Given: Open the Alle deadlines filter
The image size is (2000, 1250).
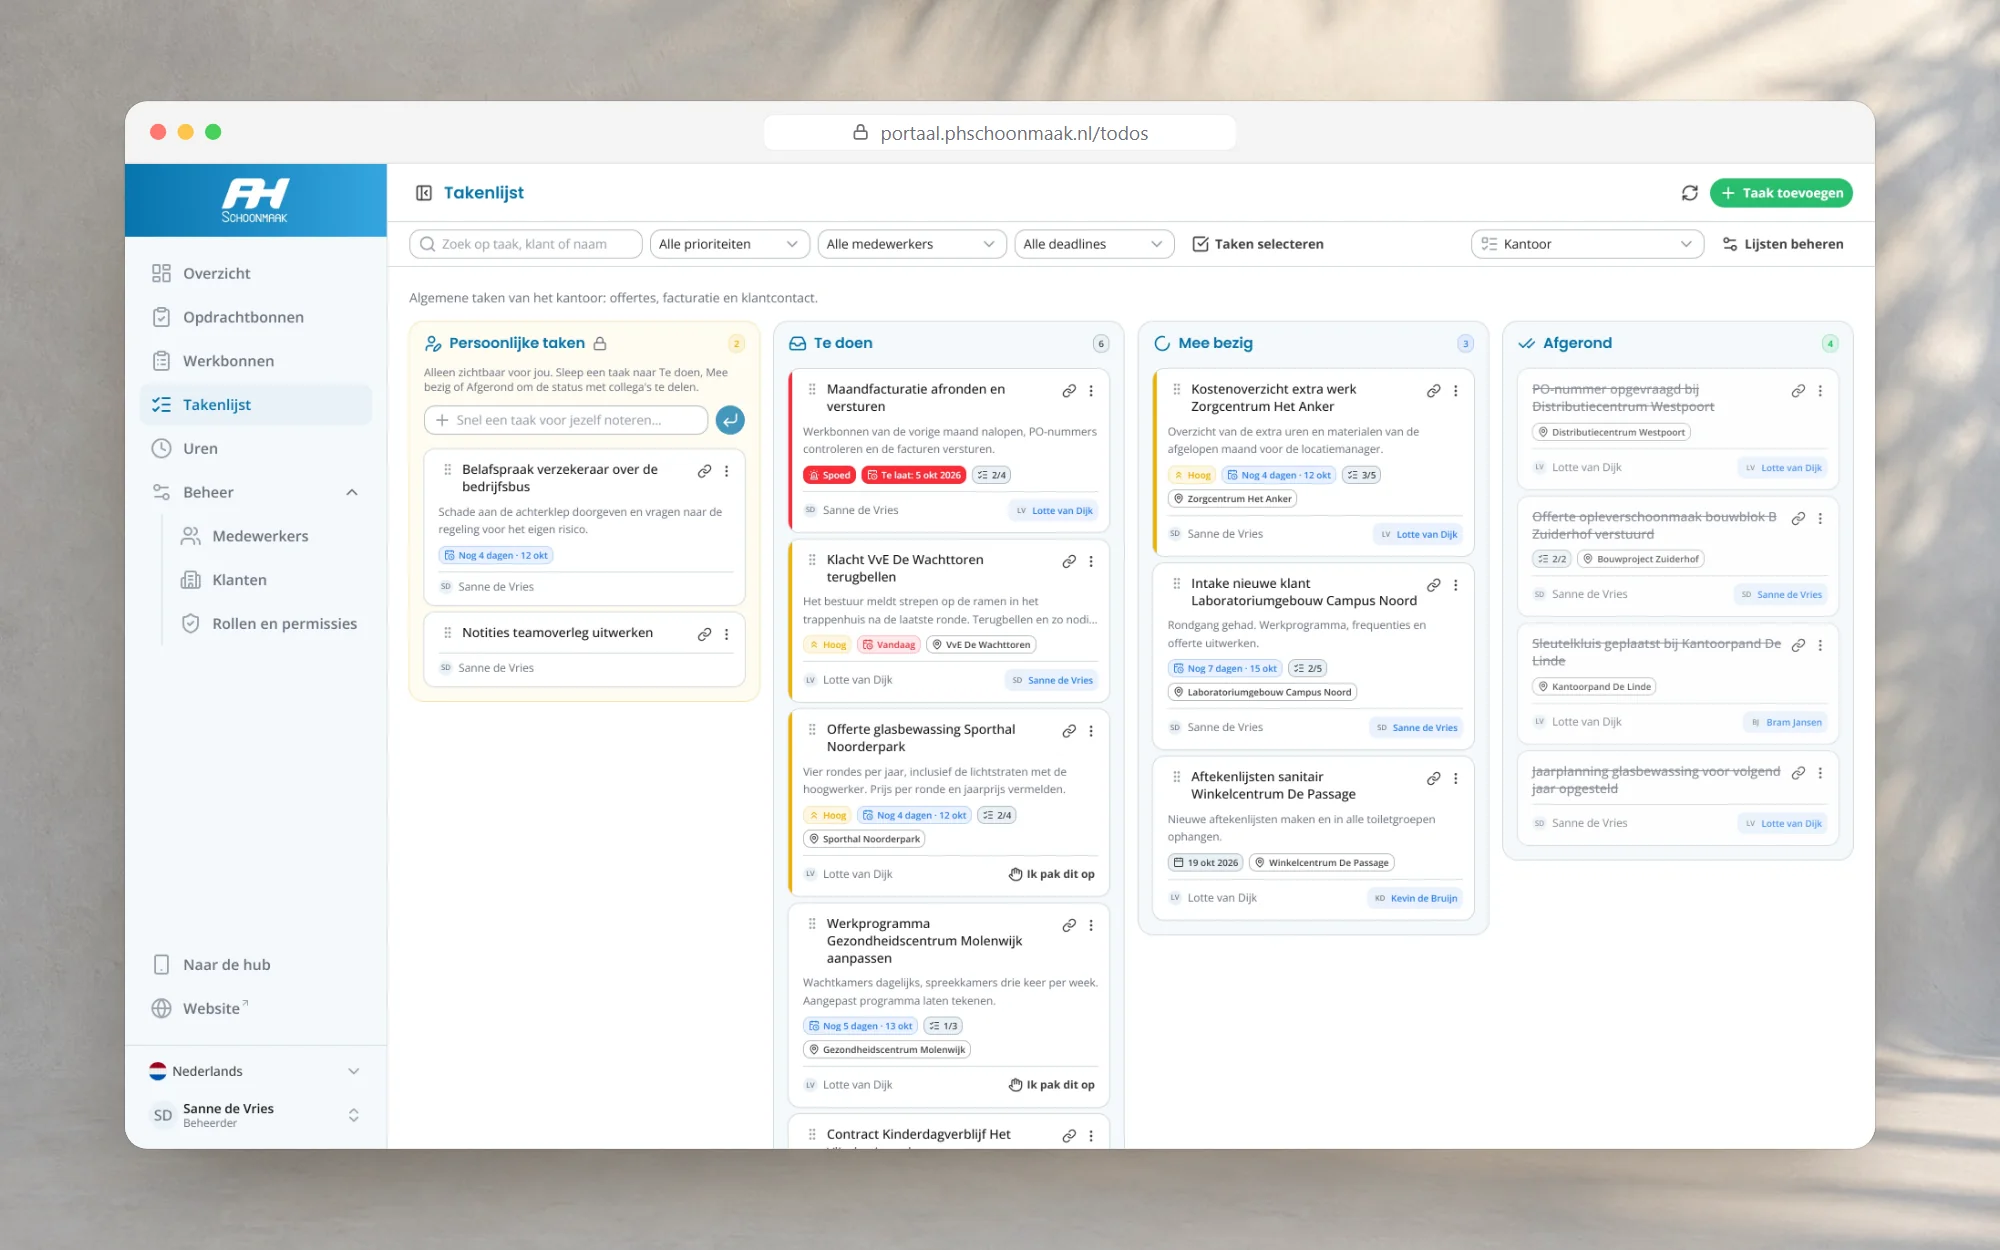Looking at the screenshot, I should coord(1094,244).
